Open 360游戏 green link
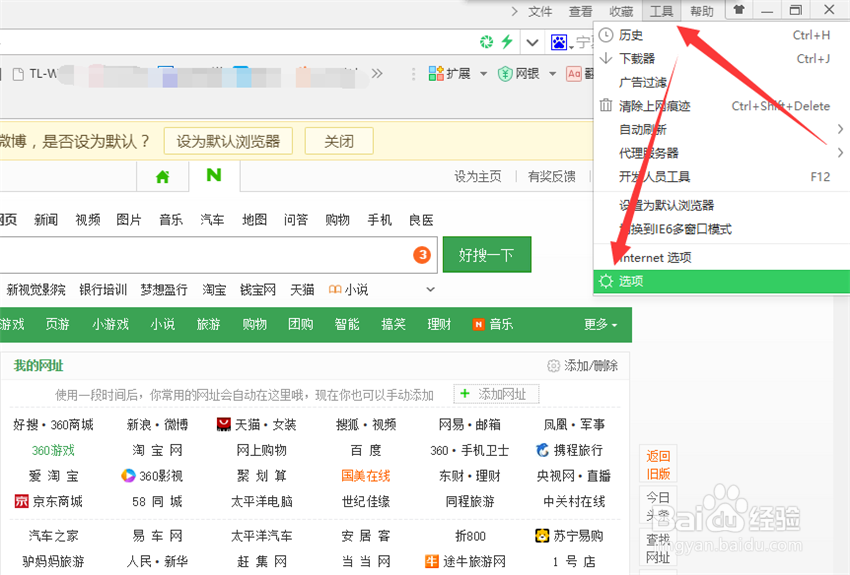Screen dimensions: 850x575 tap(53, 450)
